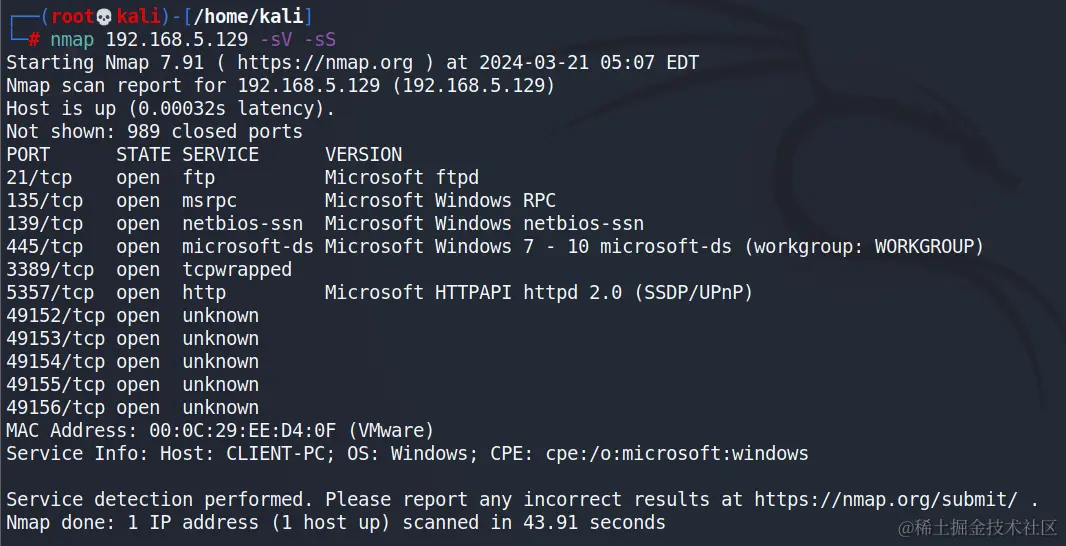This screenshot has width=1066, height=546.
Task: Click the msrpc service name
Action: point(209,200)
